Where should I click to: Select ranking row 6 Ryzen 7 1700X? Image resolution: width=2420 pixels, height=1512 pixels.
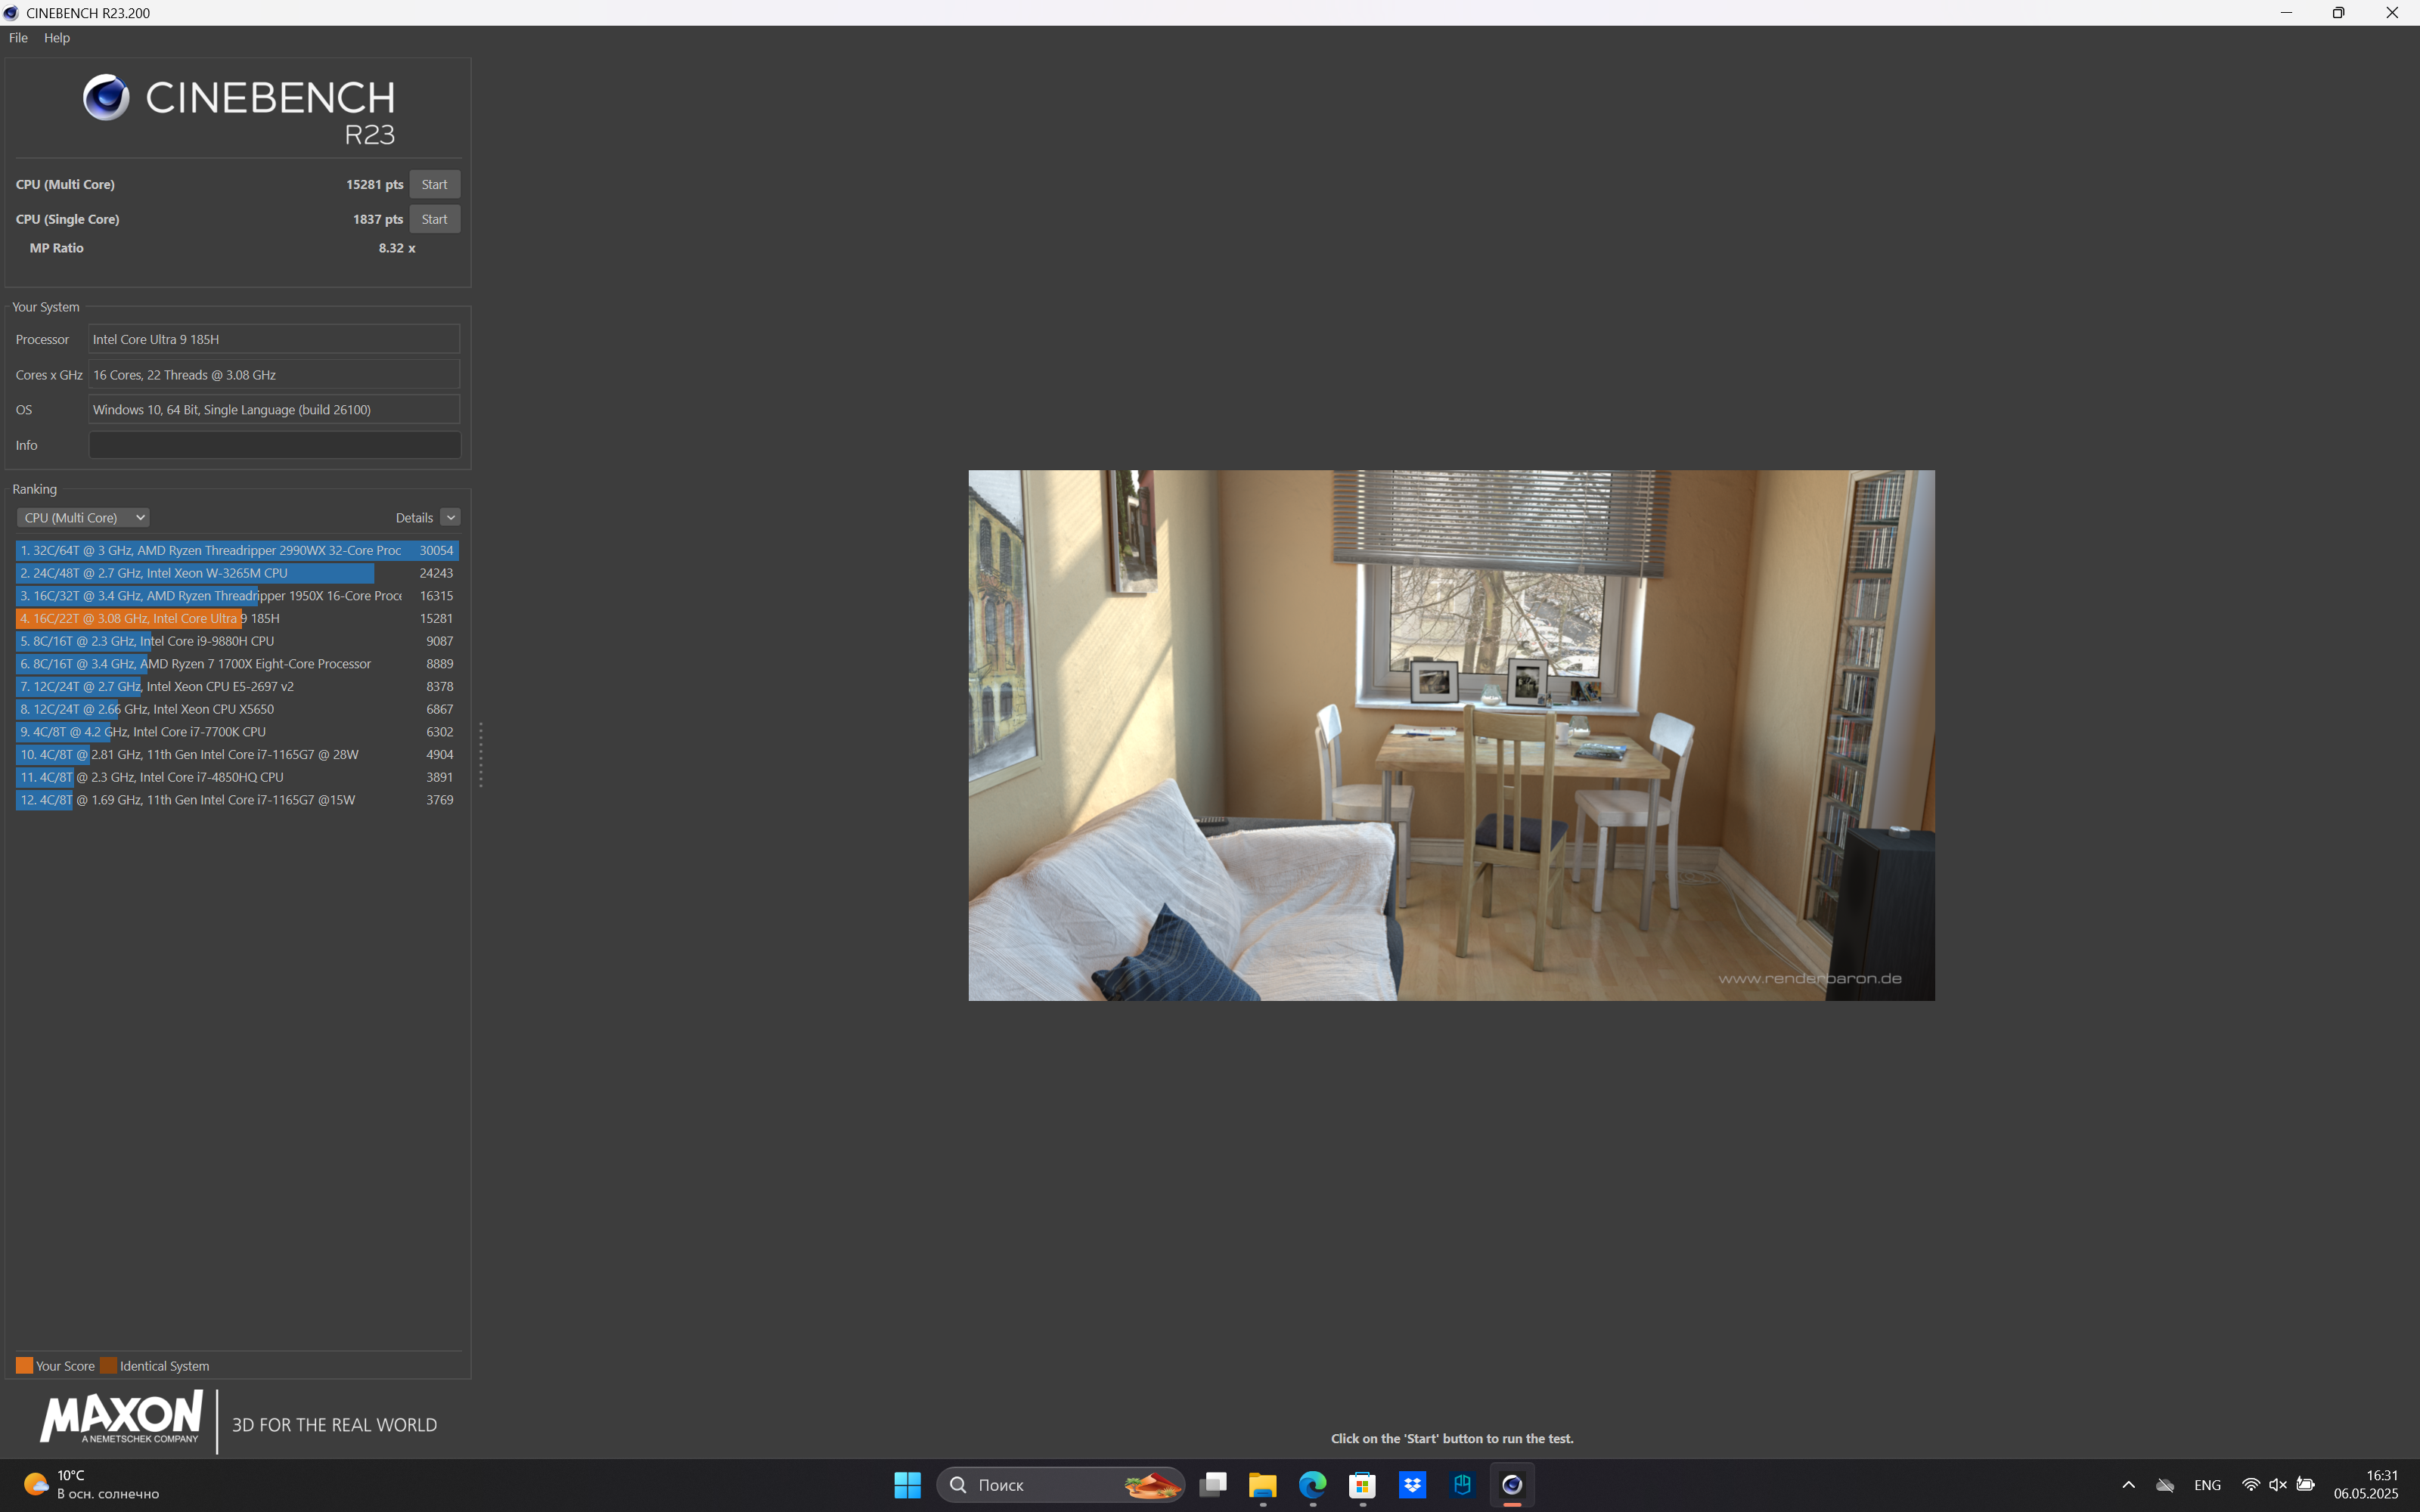tap(237, 664)
